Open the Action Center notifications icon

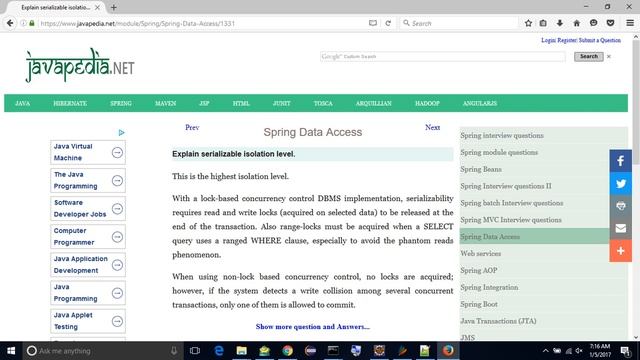pos(625,351)
